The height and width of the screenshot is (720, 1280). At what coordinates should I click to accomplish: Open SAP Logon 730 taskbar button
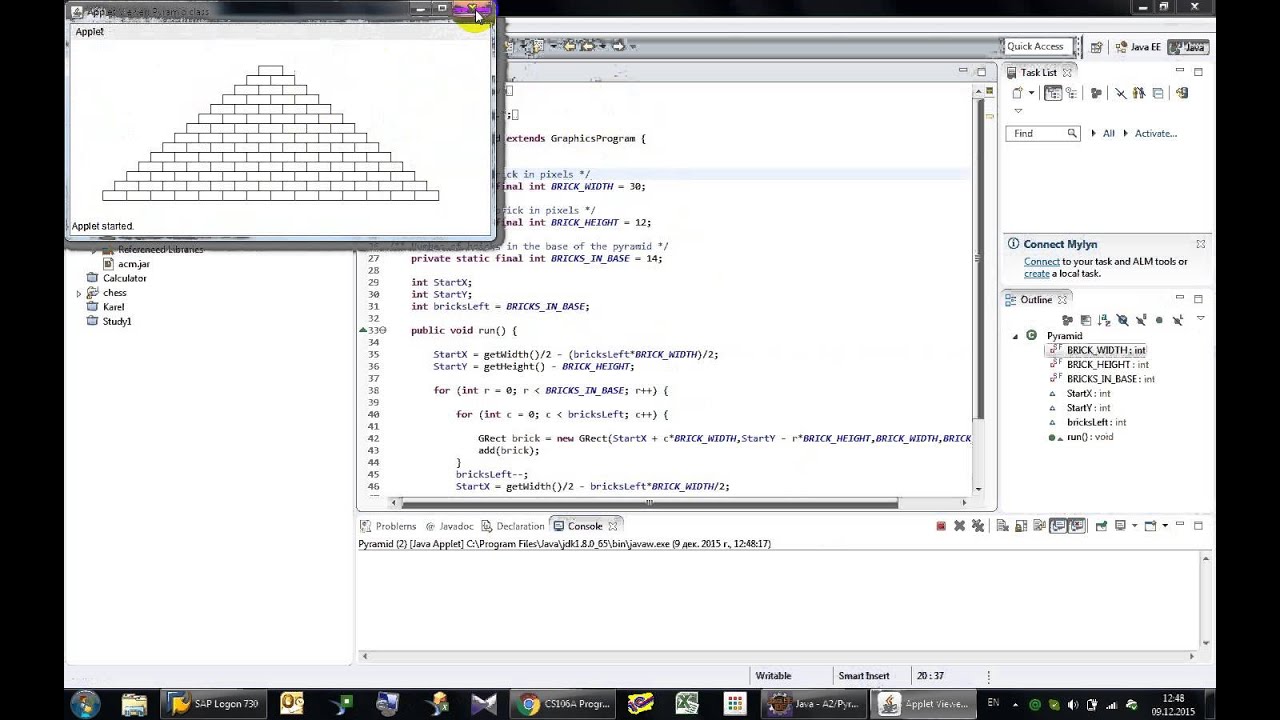tap(215, 704)
